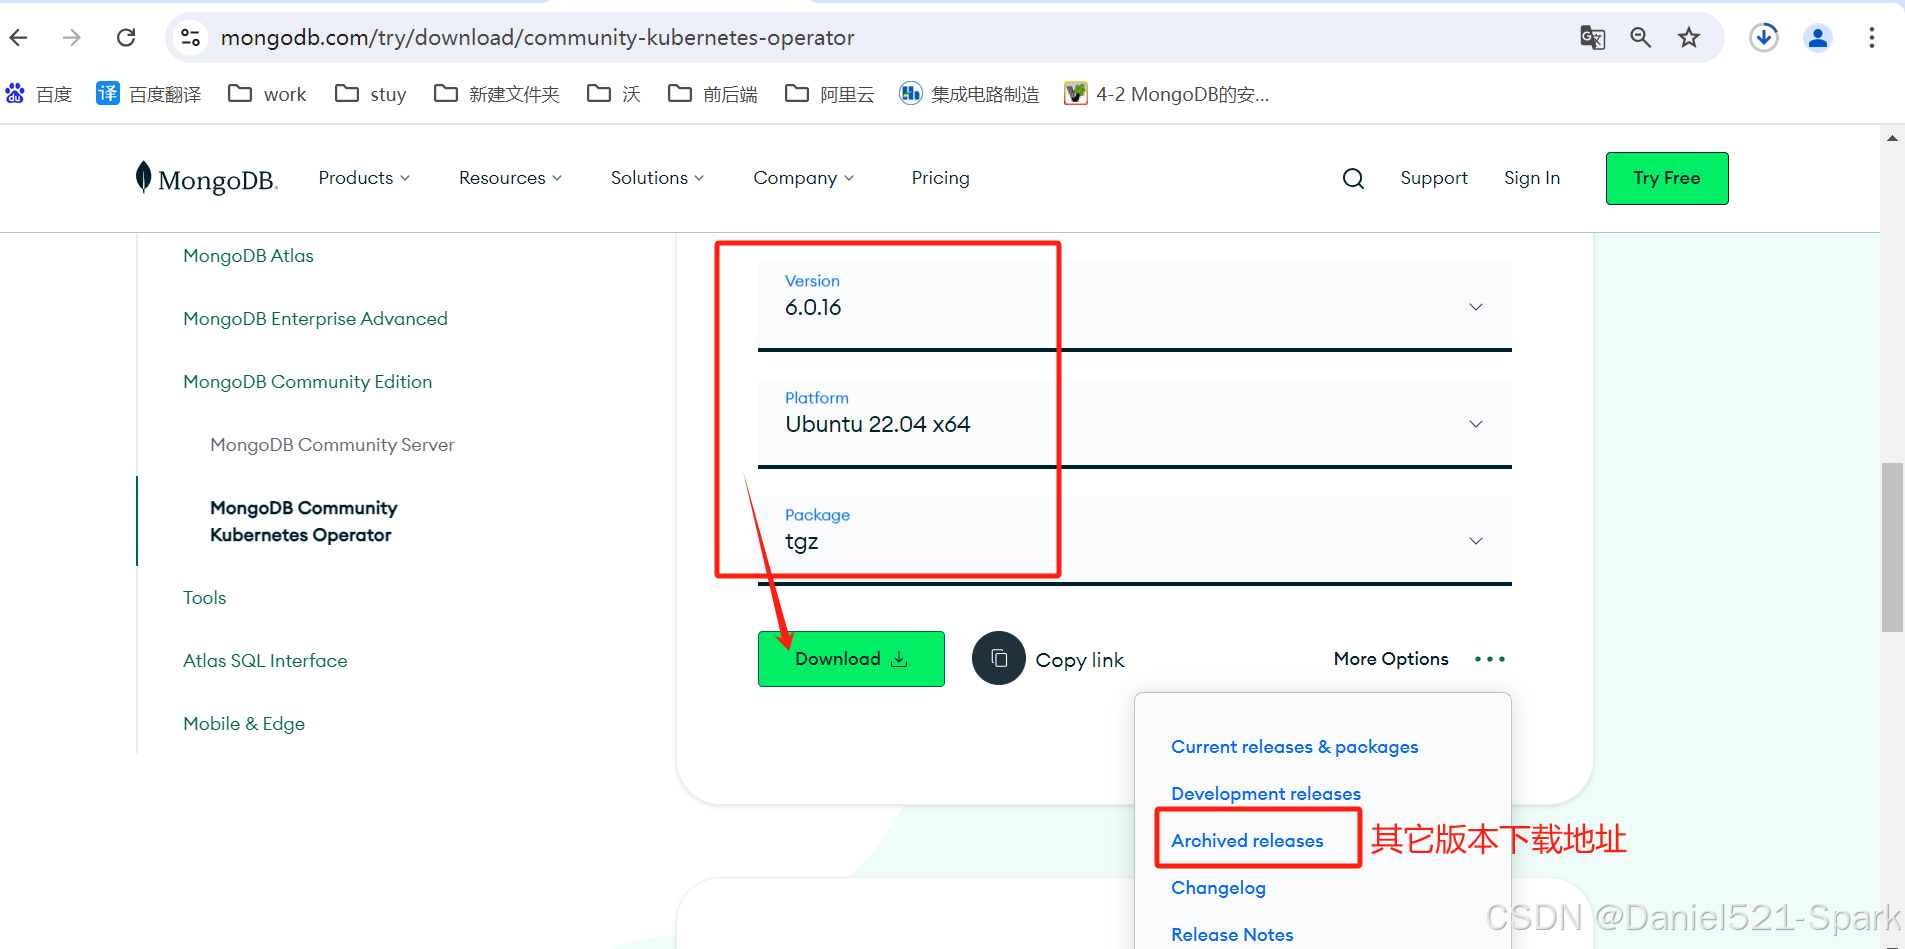Open MongoDB Enterprise Advanced in sidebar
This screenshot has width=1905, height=949.
point(315,319)
